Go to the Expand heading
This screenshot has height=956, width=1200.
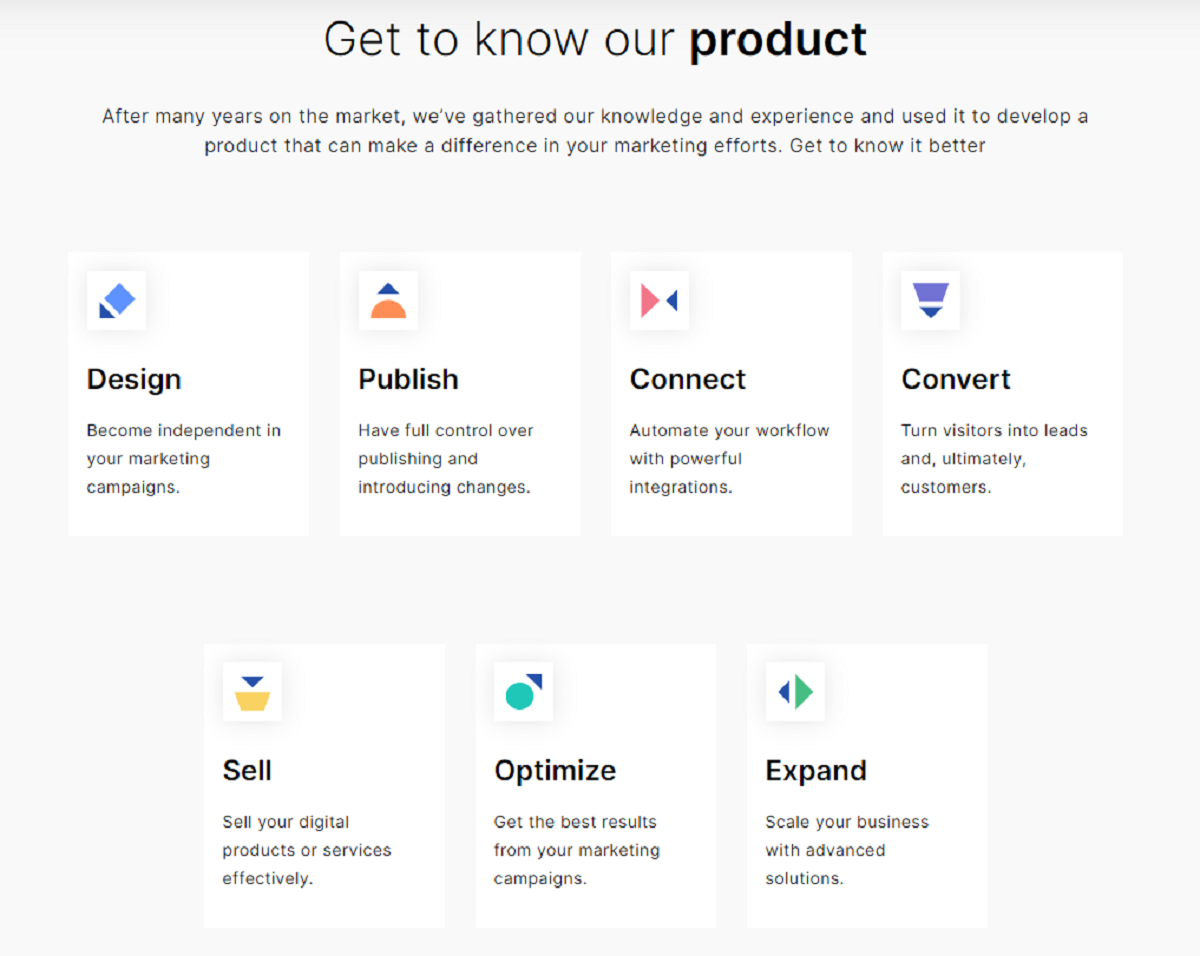pyautogui.click(x=816, y=771)
